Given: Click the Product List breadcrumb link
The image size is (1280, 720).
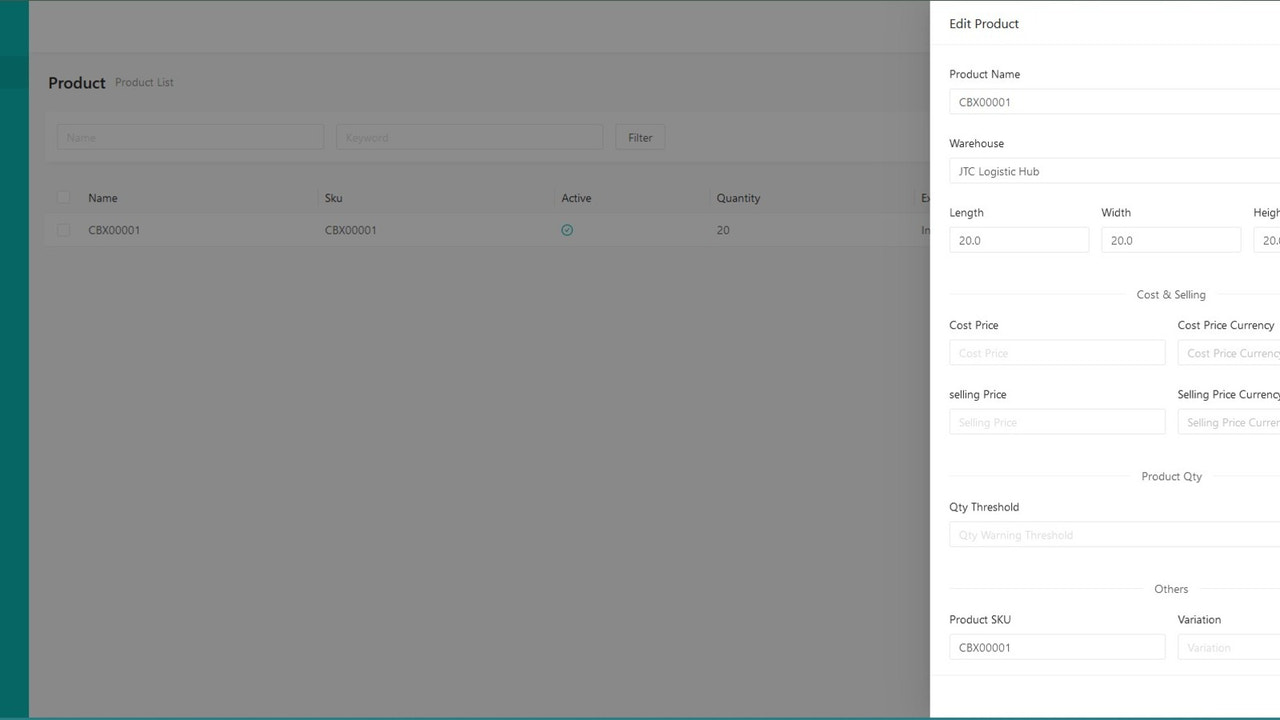Looking at the screenshot, I should [143, 83].
